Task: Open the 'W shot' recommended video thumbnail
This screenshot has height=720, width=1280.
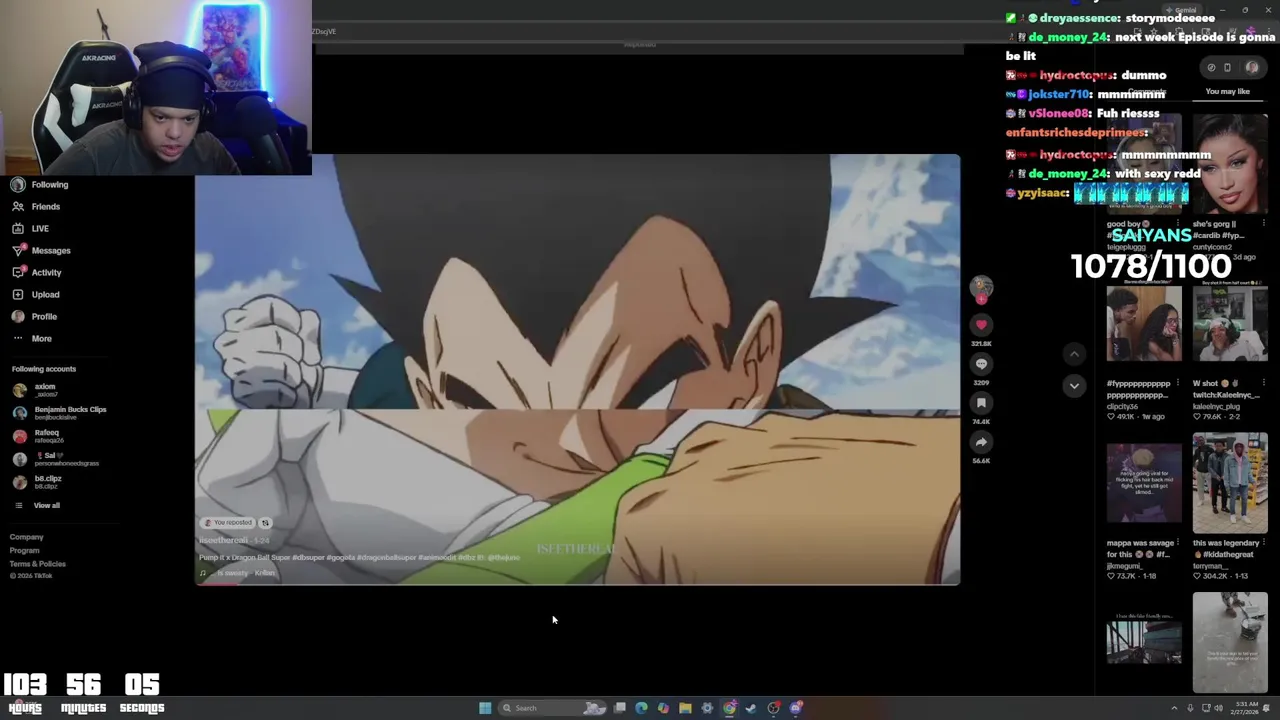Action: tap(1229, 324)
